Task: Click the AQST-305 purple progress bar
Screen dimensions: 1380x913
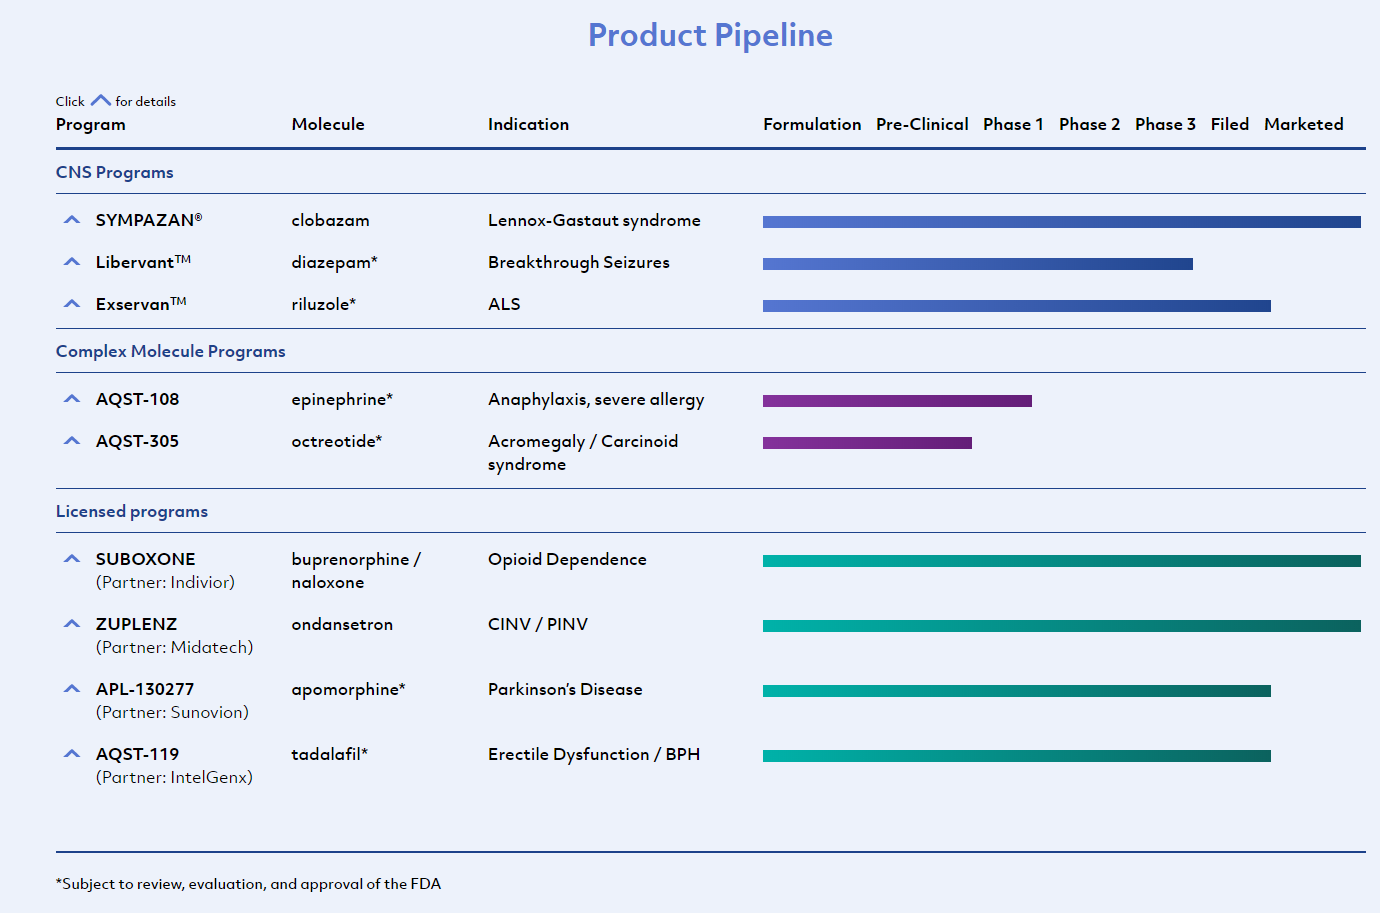Action: tap(867, 443)
